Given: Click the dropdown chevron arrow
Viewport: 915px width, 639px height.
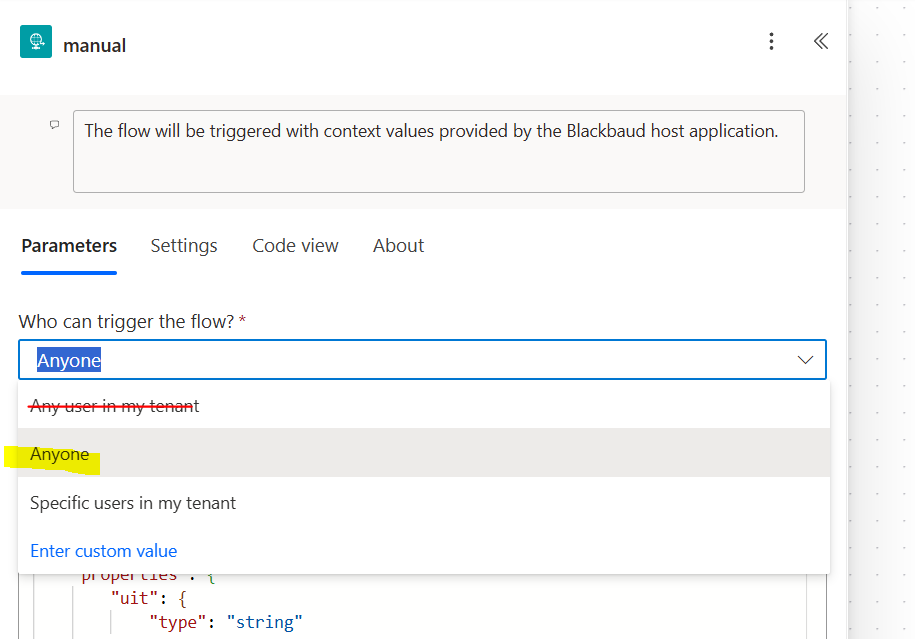Looking at the screenshot, I should [805, 360].
